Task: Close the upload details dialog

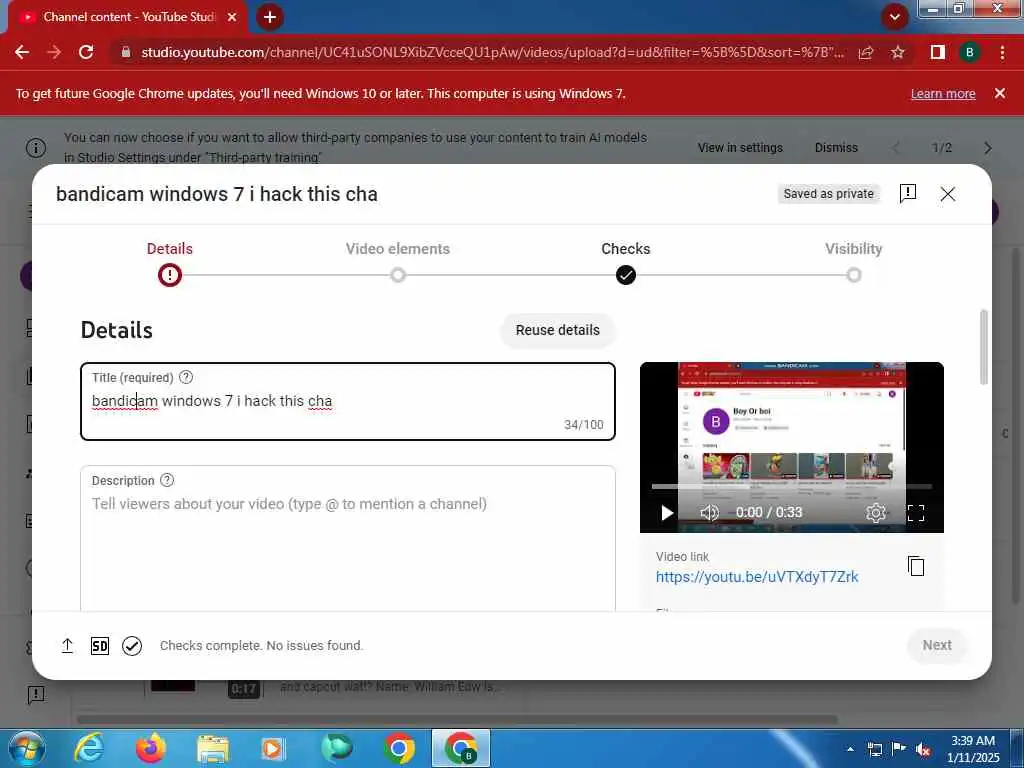Action: coord(948,194)
